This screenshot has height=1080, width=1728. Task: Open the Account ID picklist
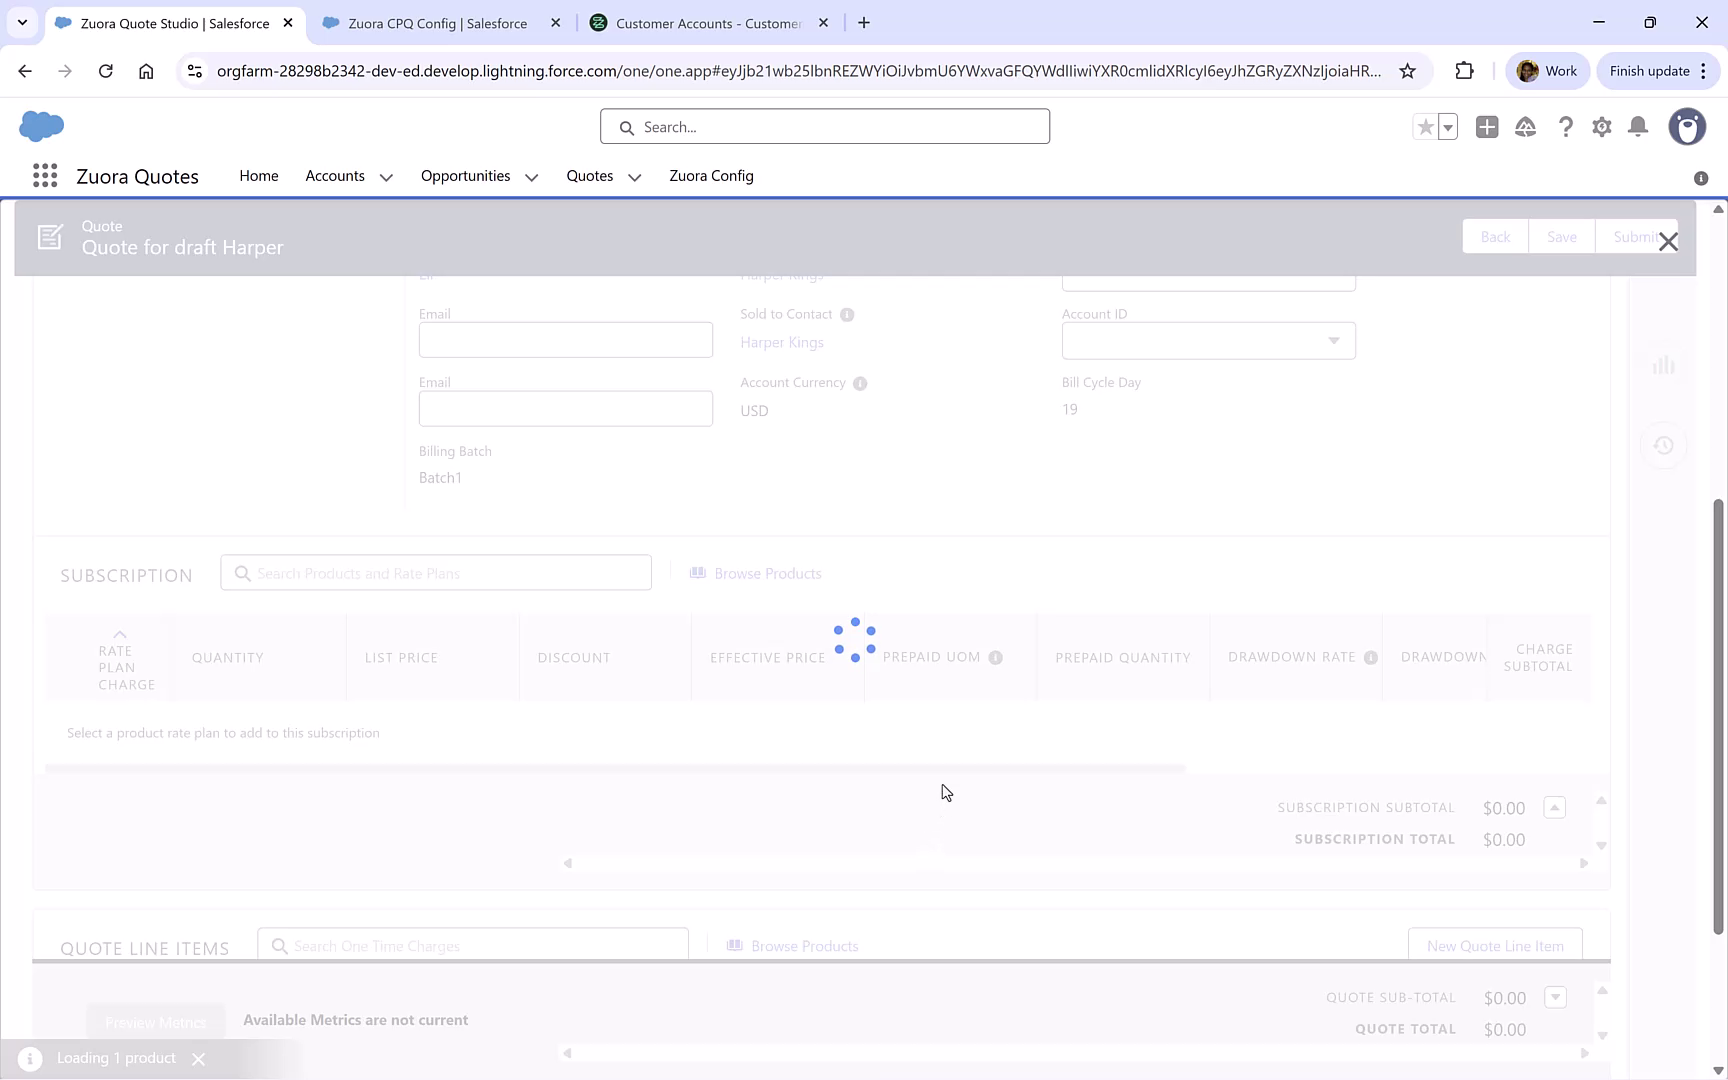point(1334,340)
